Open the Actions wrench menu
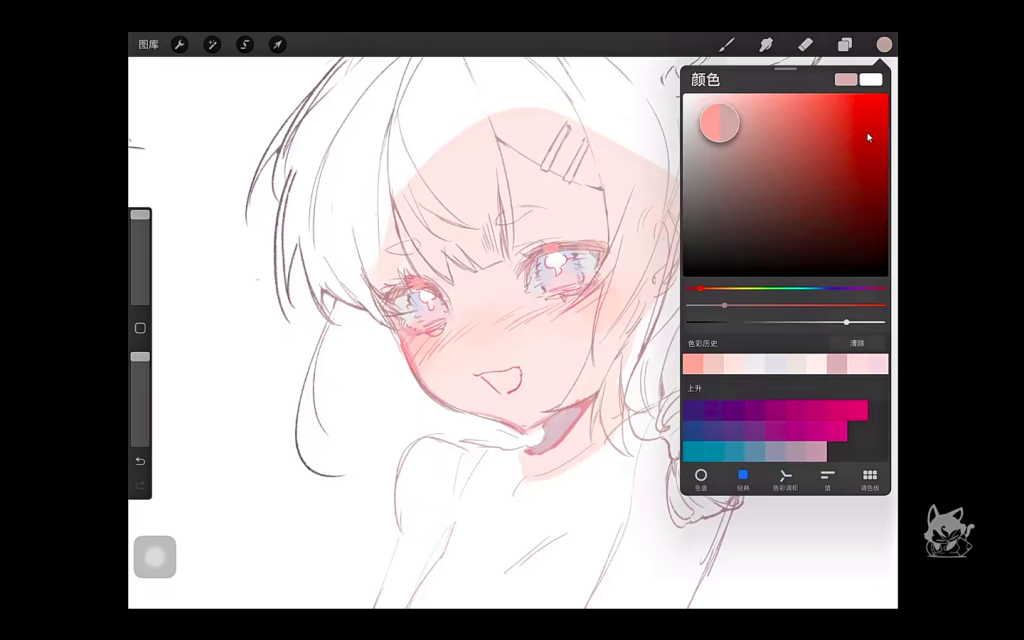The image size is (1024, 640). 179,45
